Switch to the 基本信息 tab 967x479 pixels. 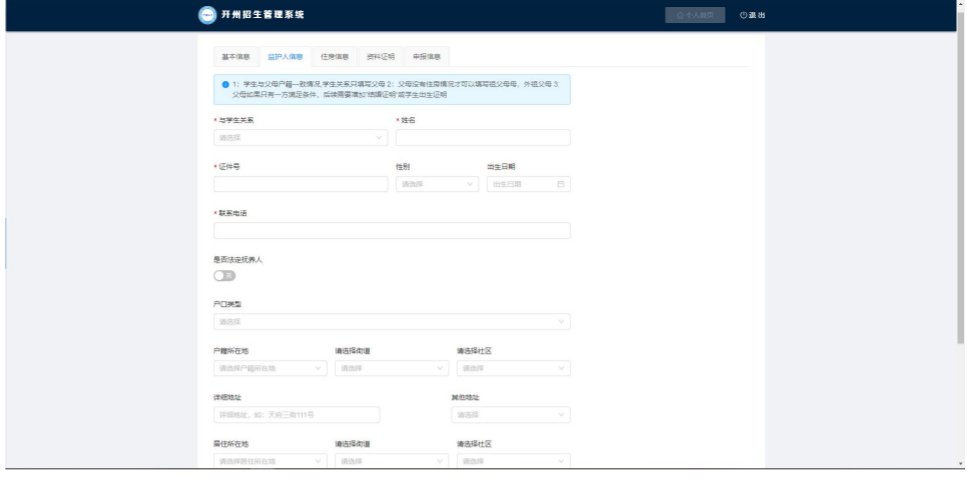[235, 57]
